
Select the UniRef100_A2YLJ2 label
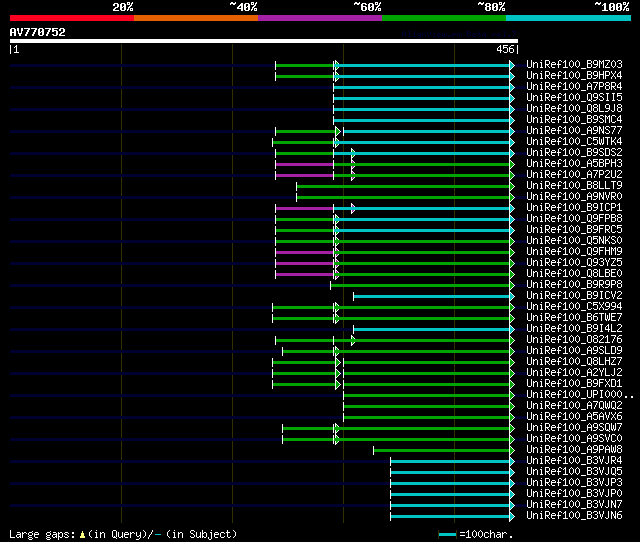point(574,373)
